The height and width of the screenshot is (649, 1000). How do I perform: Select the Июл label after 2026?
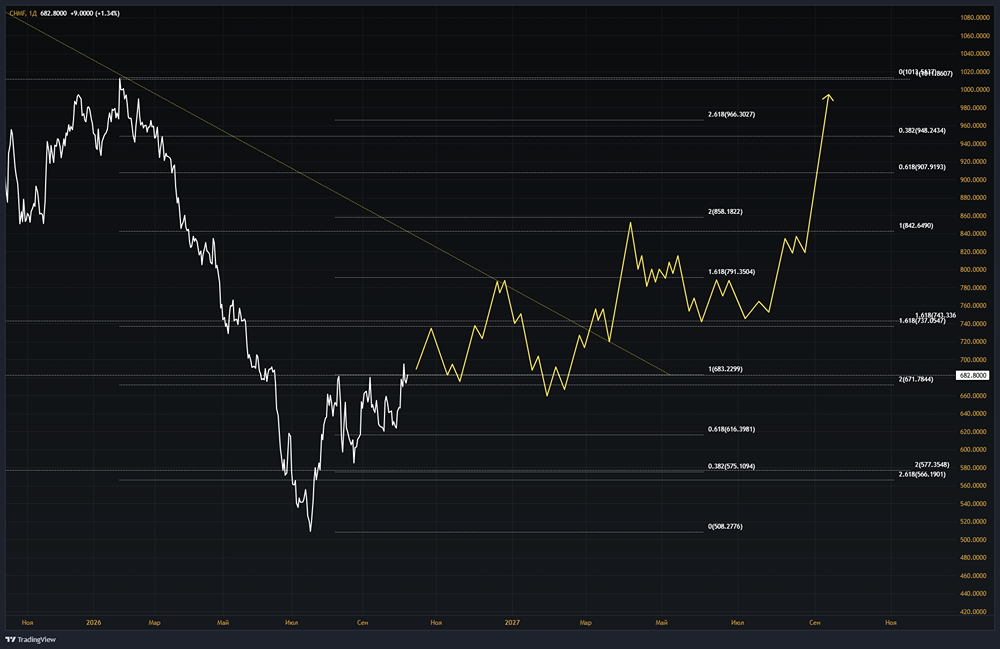click(x=291, y=622)
